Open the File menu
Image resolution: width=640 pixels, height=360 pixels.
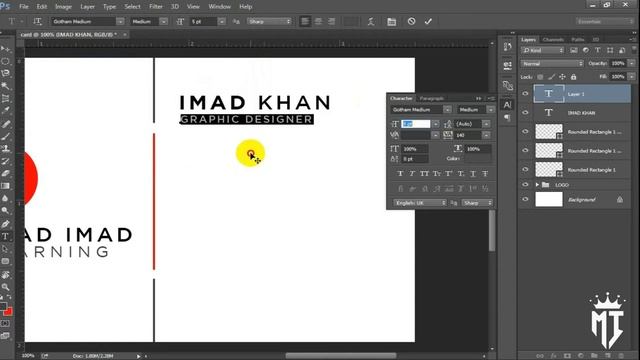tap(24, 7)
